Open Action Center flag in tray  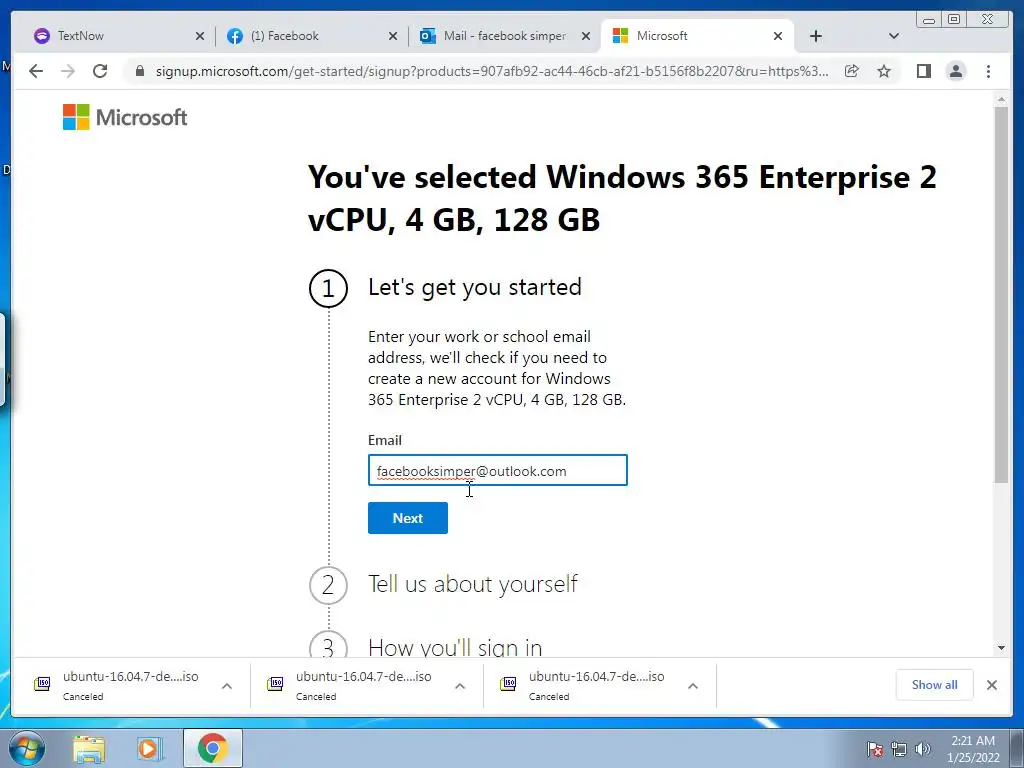click(x=874, y=749)
